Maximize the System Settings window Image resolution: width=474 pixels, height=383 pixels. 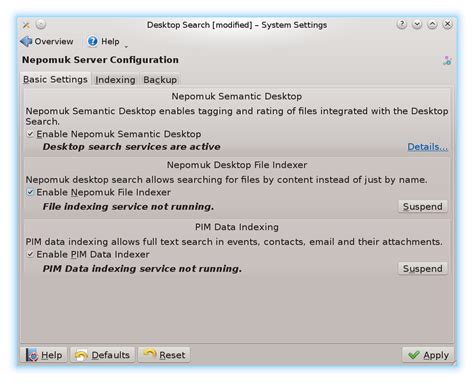[x=432, y=24]
